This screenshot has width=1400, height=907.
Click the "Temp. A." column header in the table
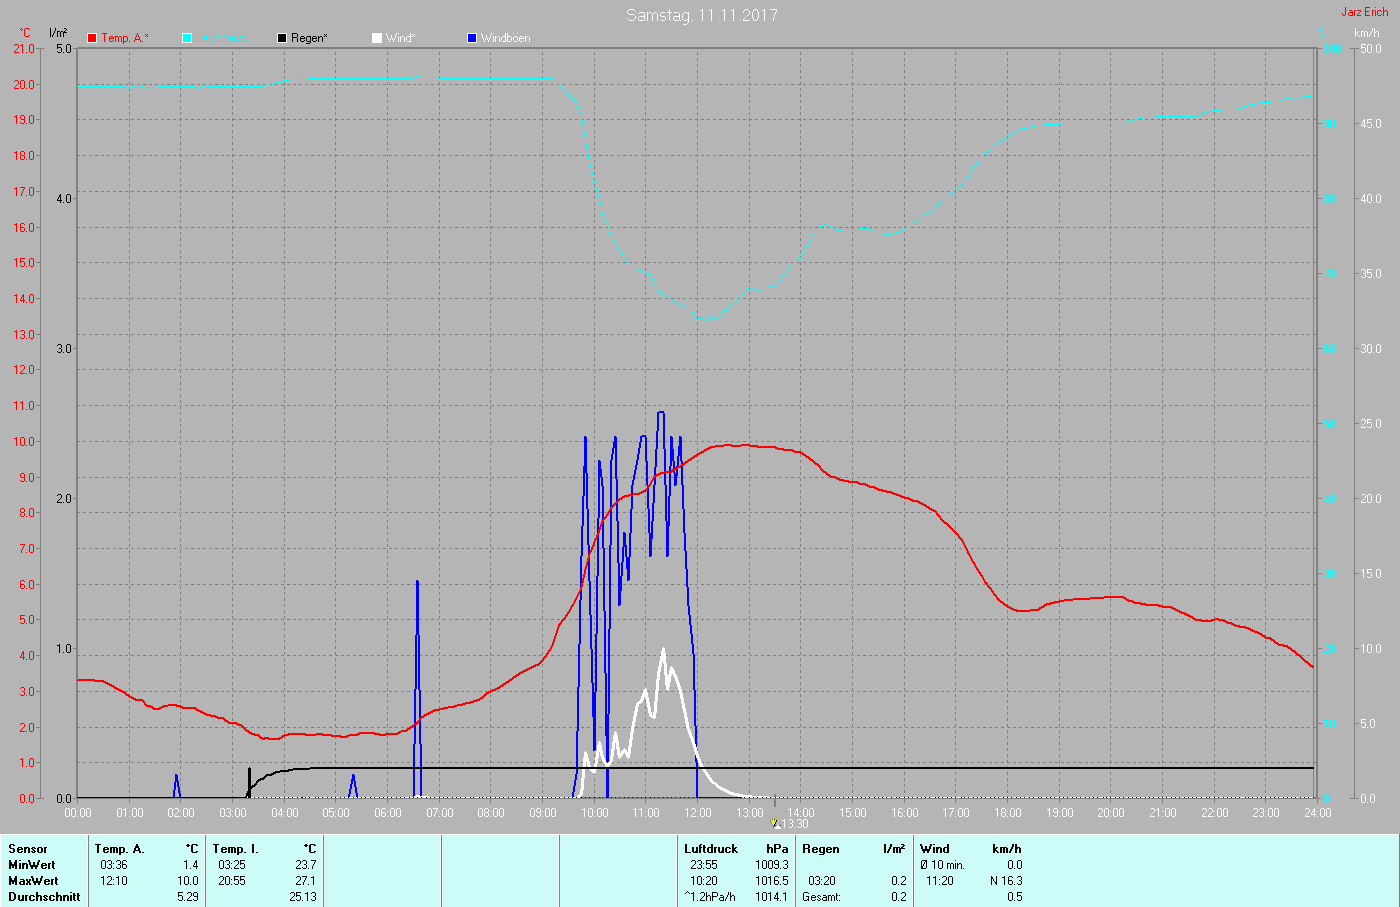(x=120, y=849)
